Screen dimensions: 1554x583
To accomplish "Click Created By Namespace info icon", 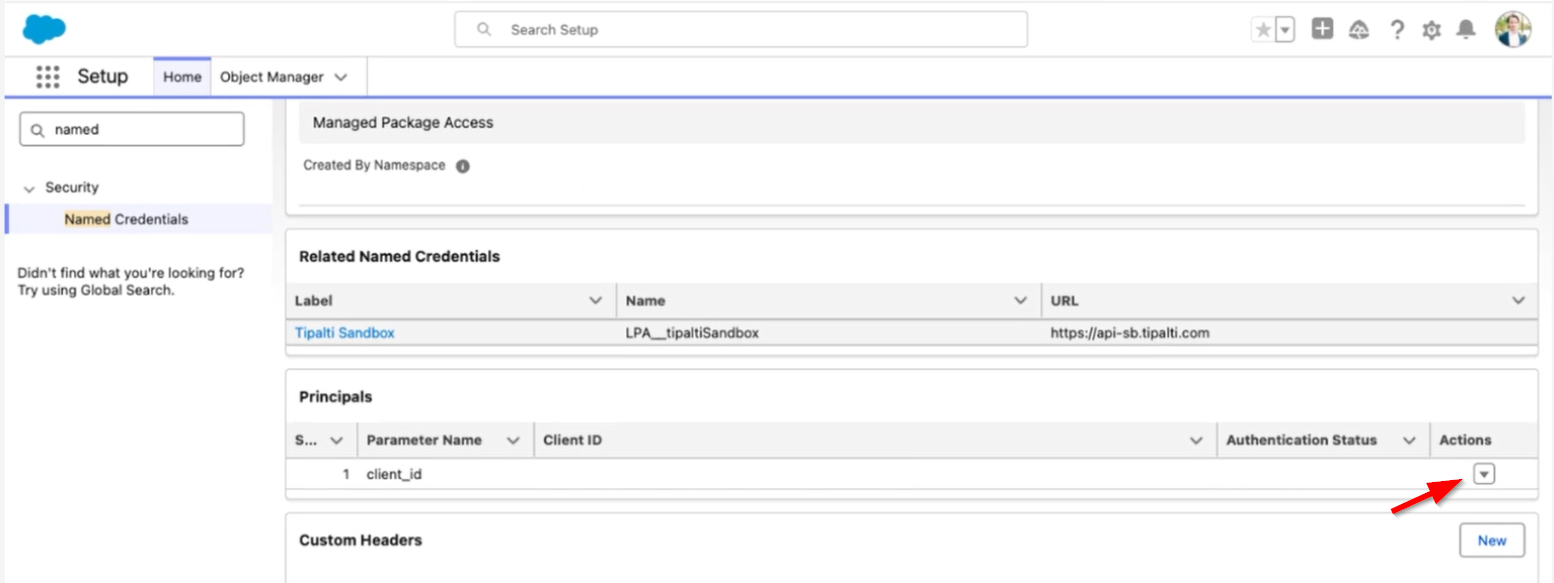I will tap(463, 167).
